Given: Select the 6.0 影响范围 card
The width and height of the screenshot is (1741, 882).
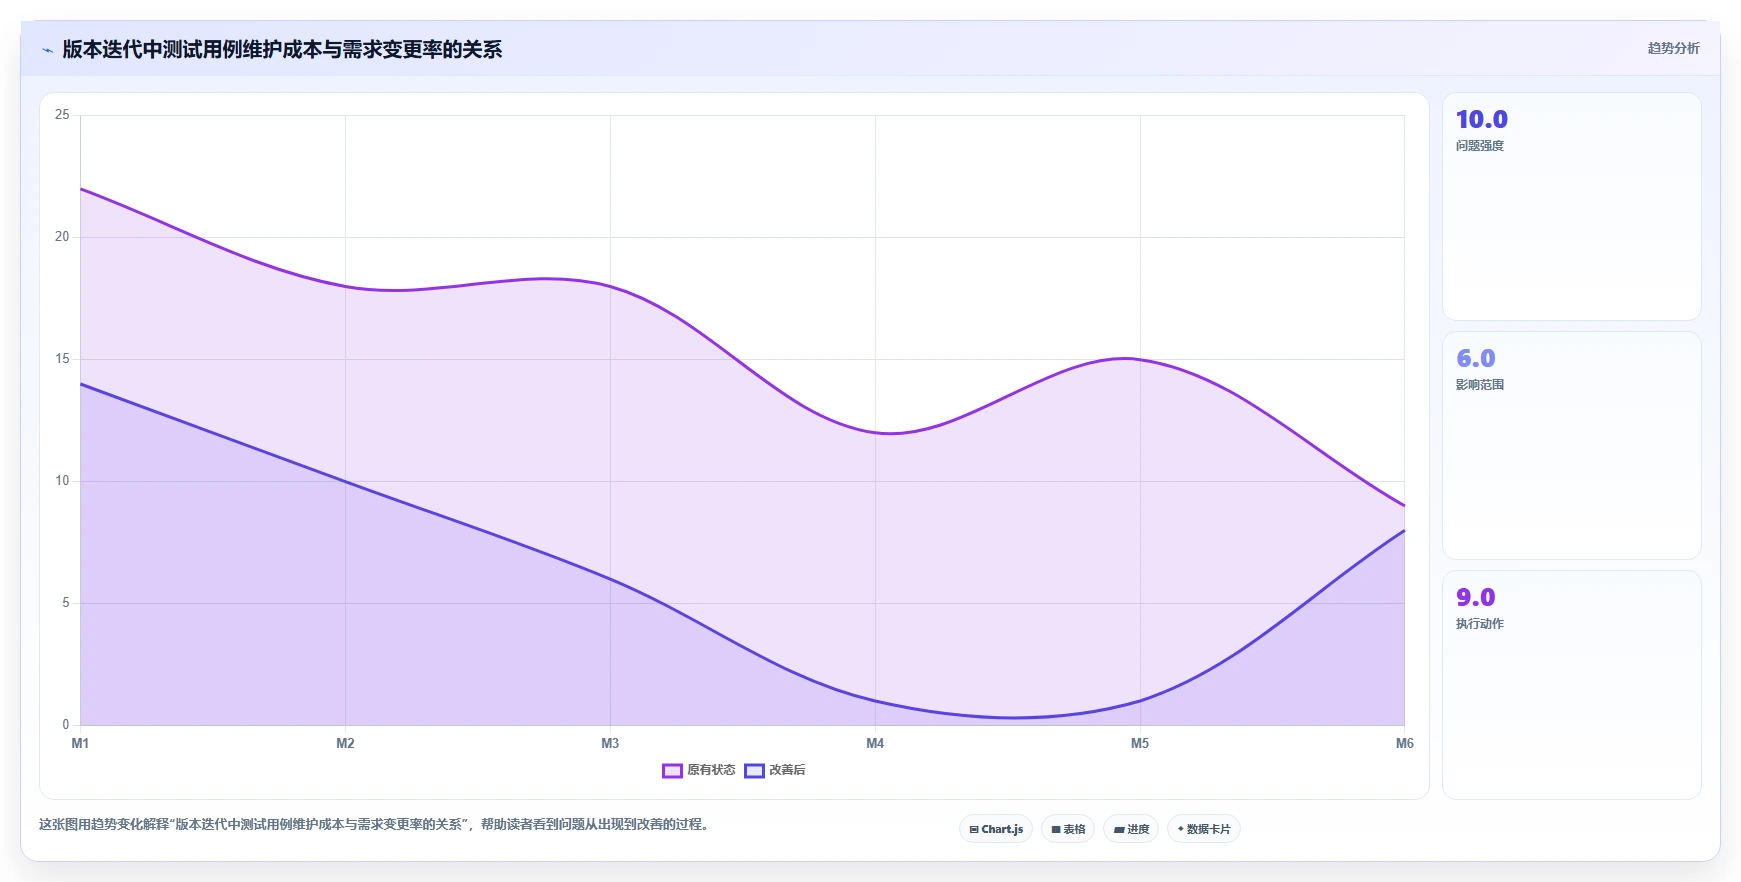Looking at the screenshot, I should point(1571,445).
